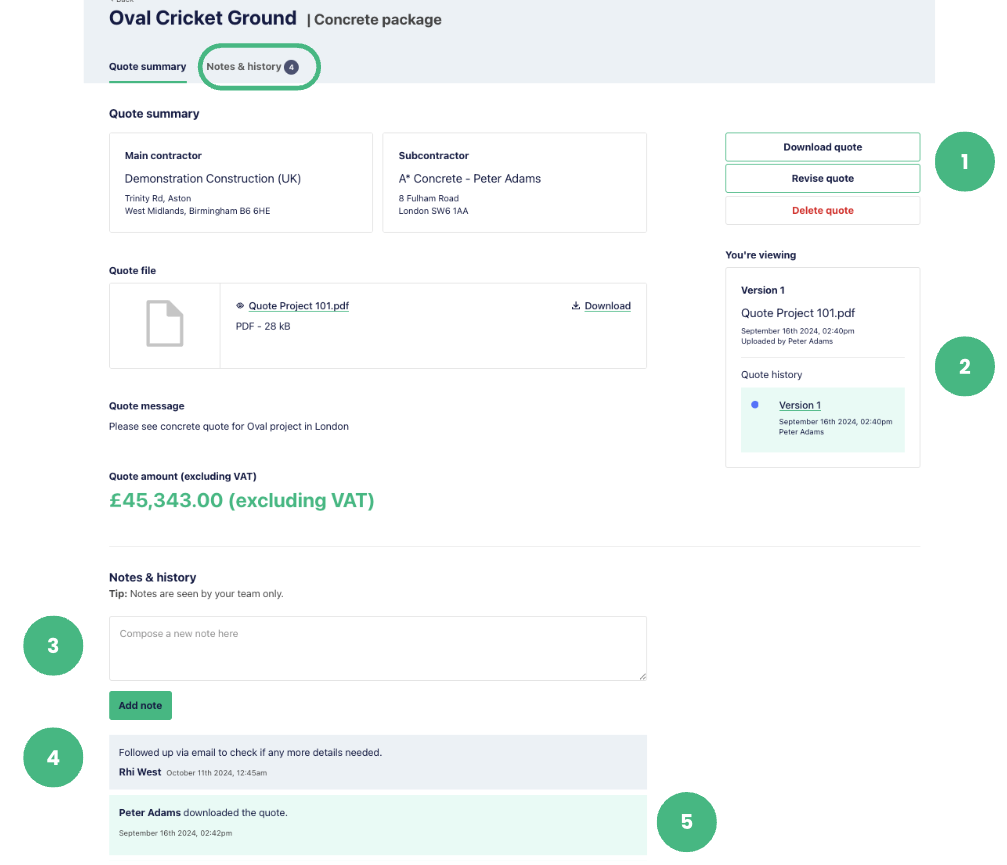
Task: Click the London SW6 1AA postcode line
Action: pos(433,211)
